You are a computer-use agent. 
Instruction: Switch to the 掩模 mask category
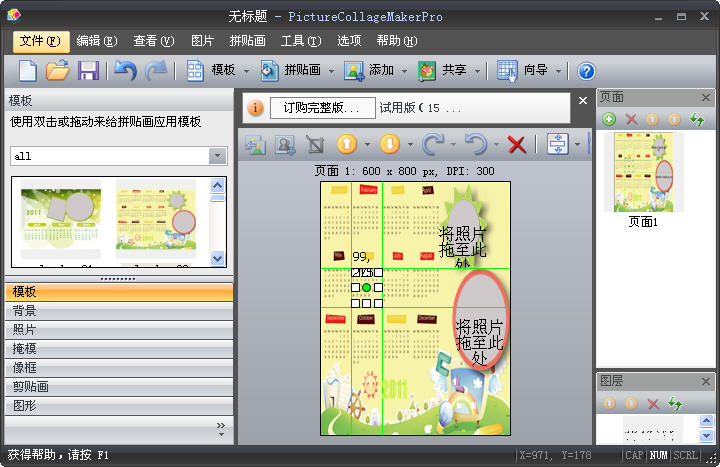[119, 349]
